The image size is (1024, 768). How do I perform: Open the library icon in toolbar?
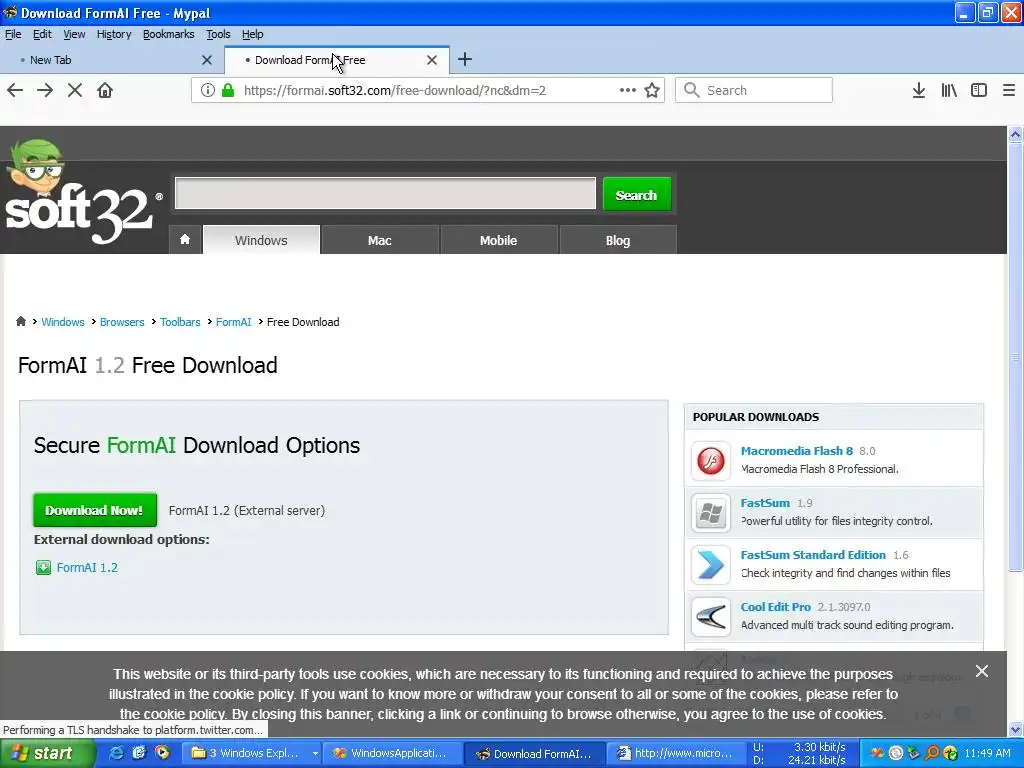point(949,90)
